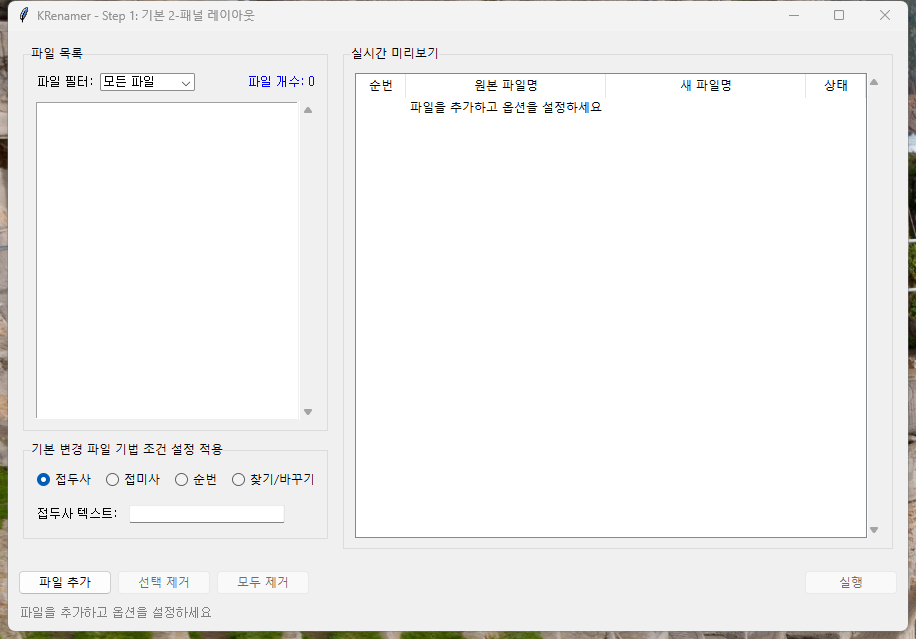Click the down arrow of file list scrollbar
This screenshot has width=916, height=639.
pyautogui.click(x=308, y=411)
